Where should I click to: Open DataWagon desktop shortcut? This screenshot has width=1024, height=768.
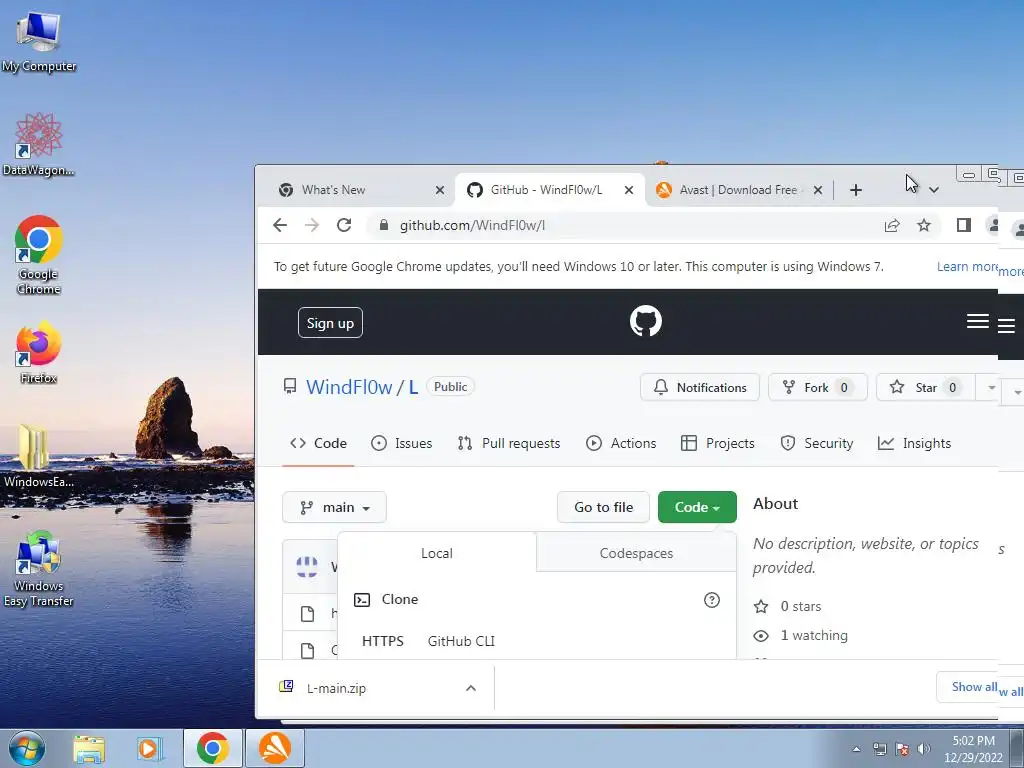click(x=39, y=145)
